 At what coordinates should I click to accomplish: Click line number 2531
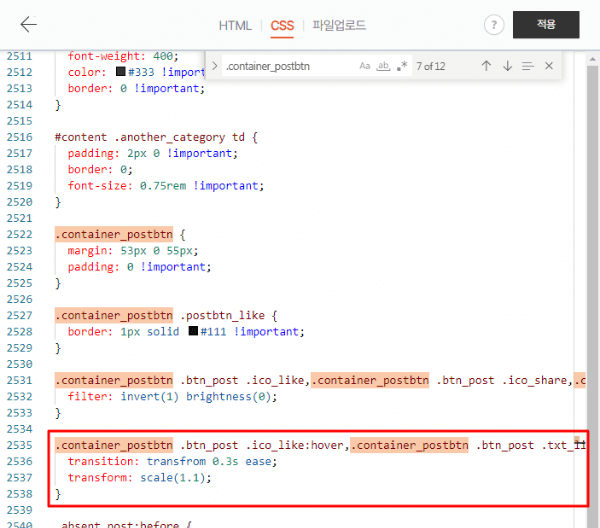point(20,380)
